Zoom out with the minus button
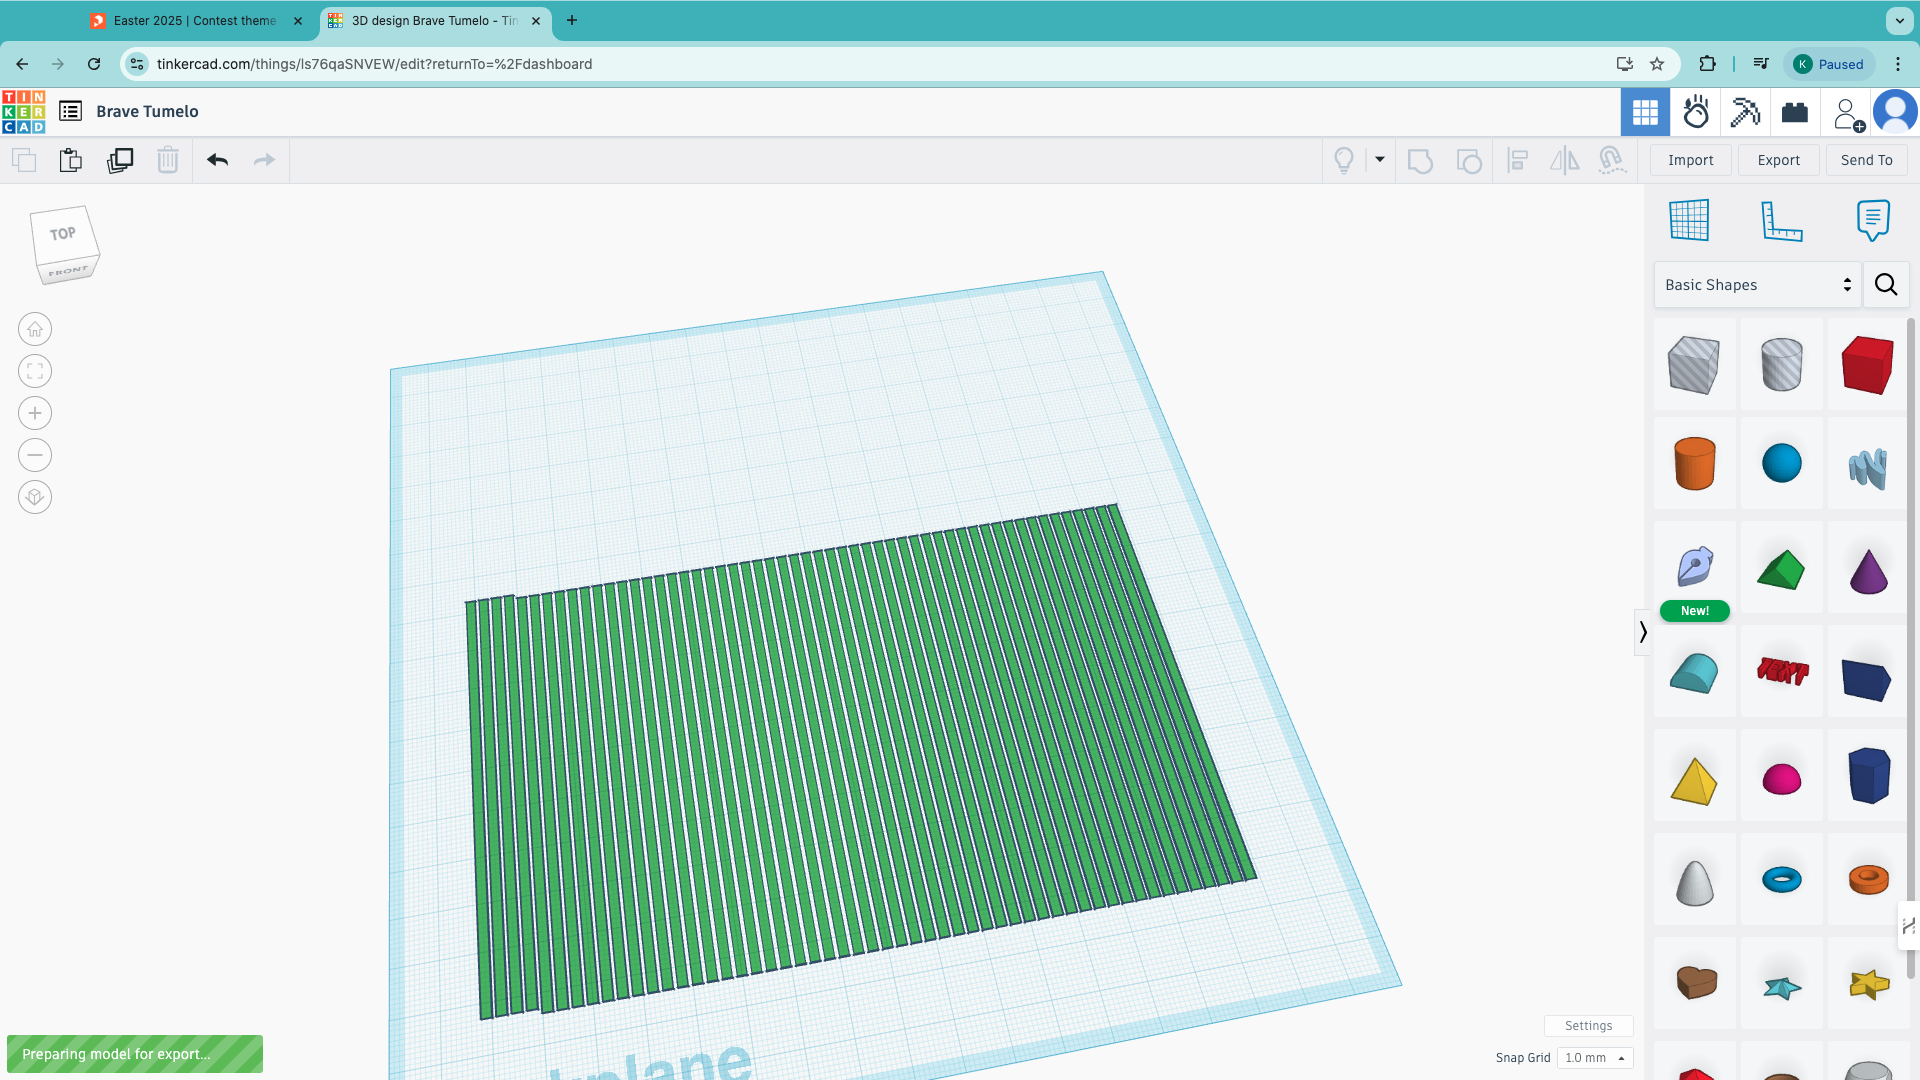The width and height of the screenshot is (1920, 1080). (35, 455)
